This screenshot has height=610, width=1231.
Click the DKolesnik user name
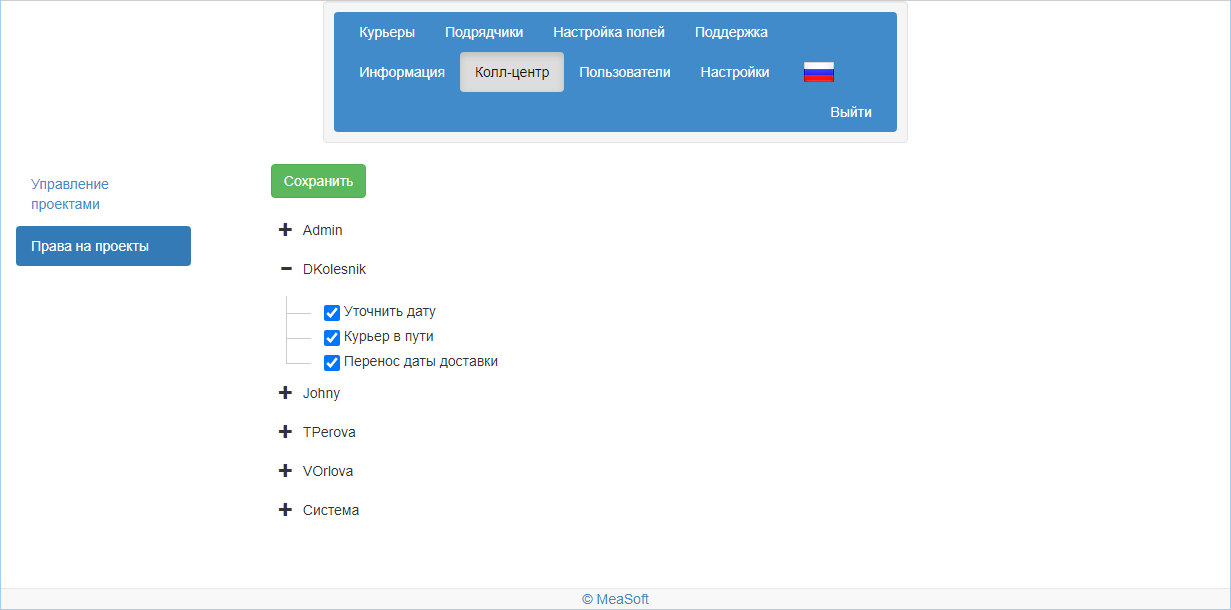tap(335, 269)
